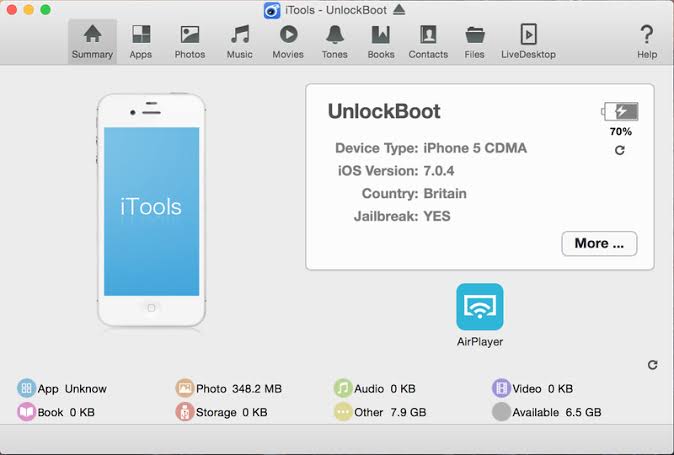Open the Summary tab
Viewport: 674px width, 455px height.
92,42
